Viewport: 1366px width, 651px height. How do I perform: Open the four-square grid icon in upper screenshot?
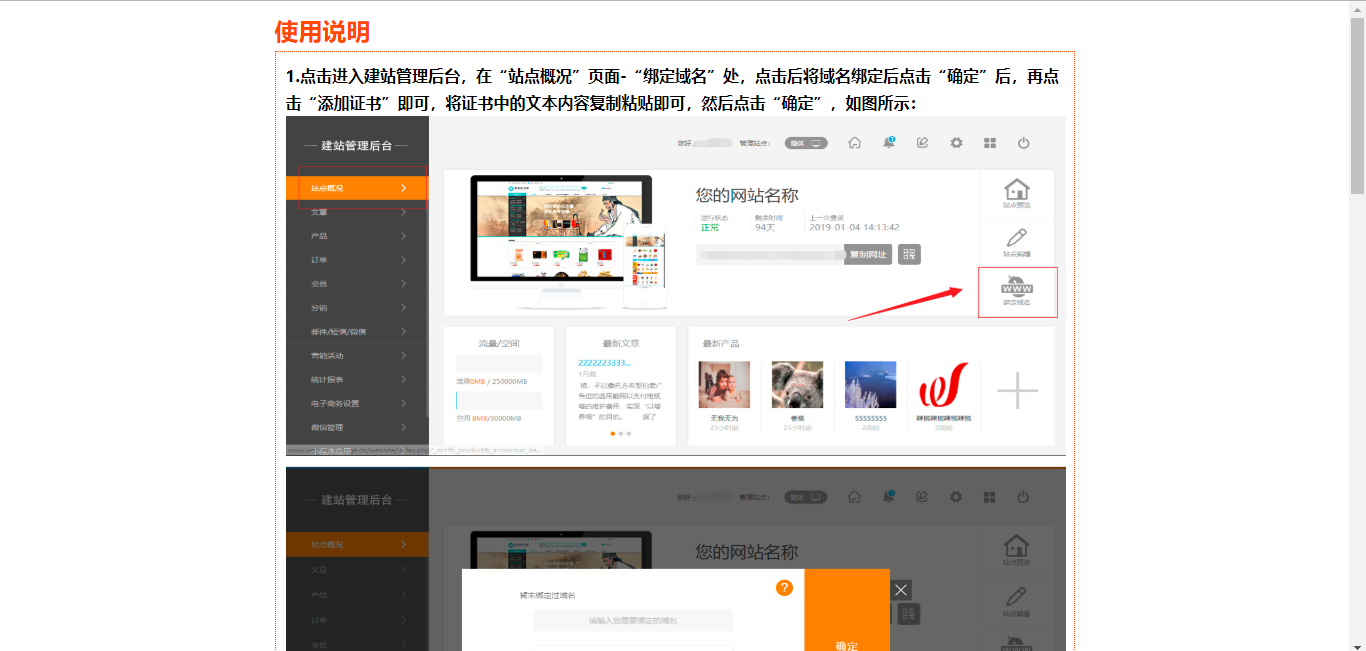(x=990, y=143)
